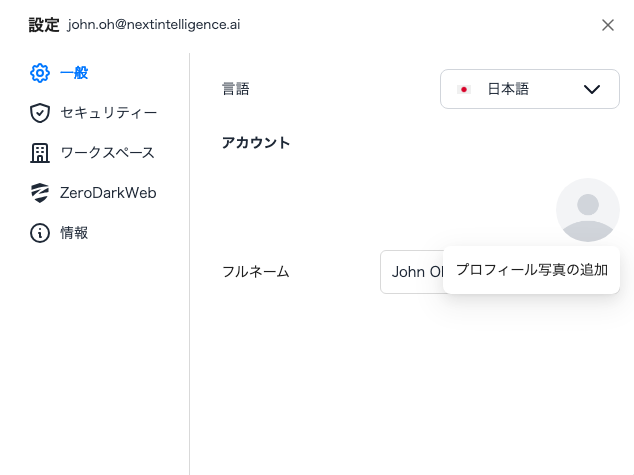
Task: Click the Japan flag in language selector
Action: [464, 89]
